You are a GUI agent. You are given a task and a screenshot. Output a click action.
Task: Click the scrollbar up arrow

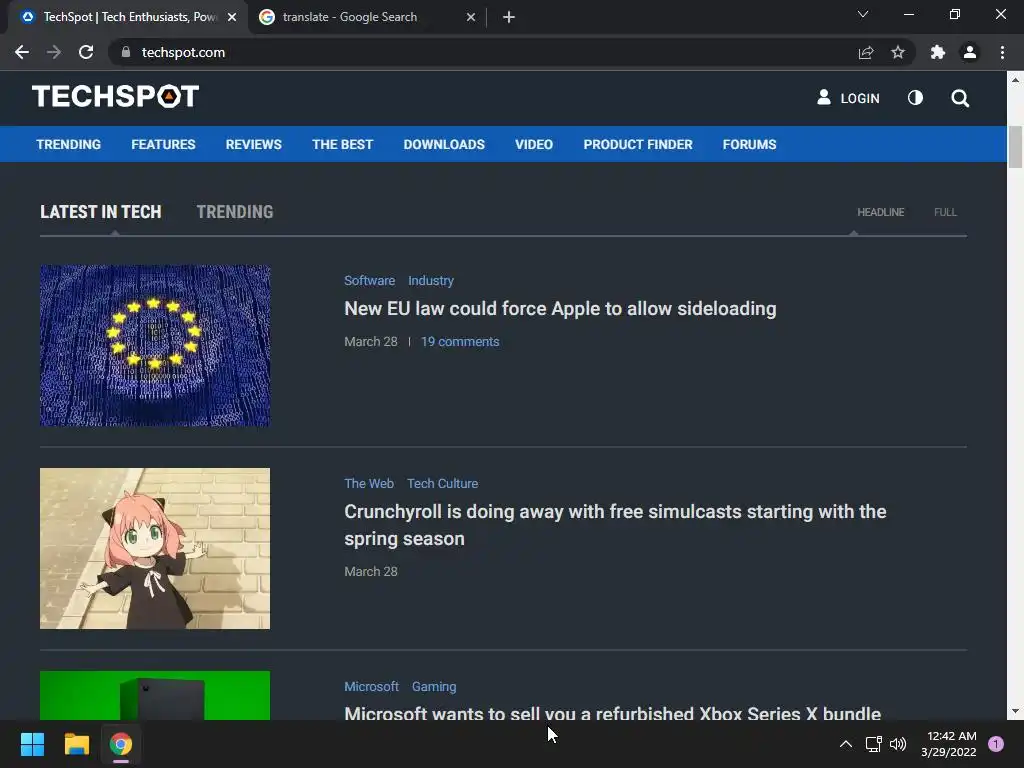pyautogui.click(x=1015, y=80)
